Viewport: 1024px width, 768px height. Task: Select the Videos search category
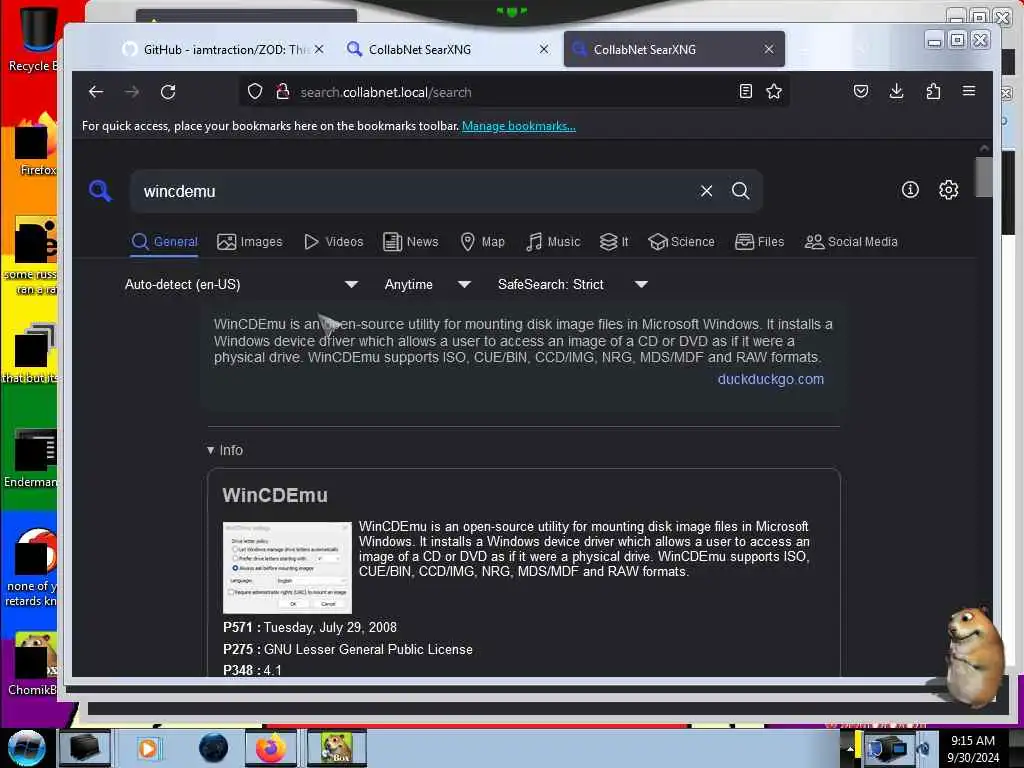tap(334, 242)
